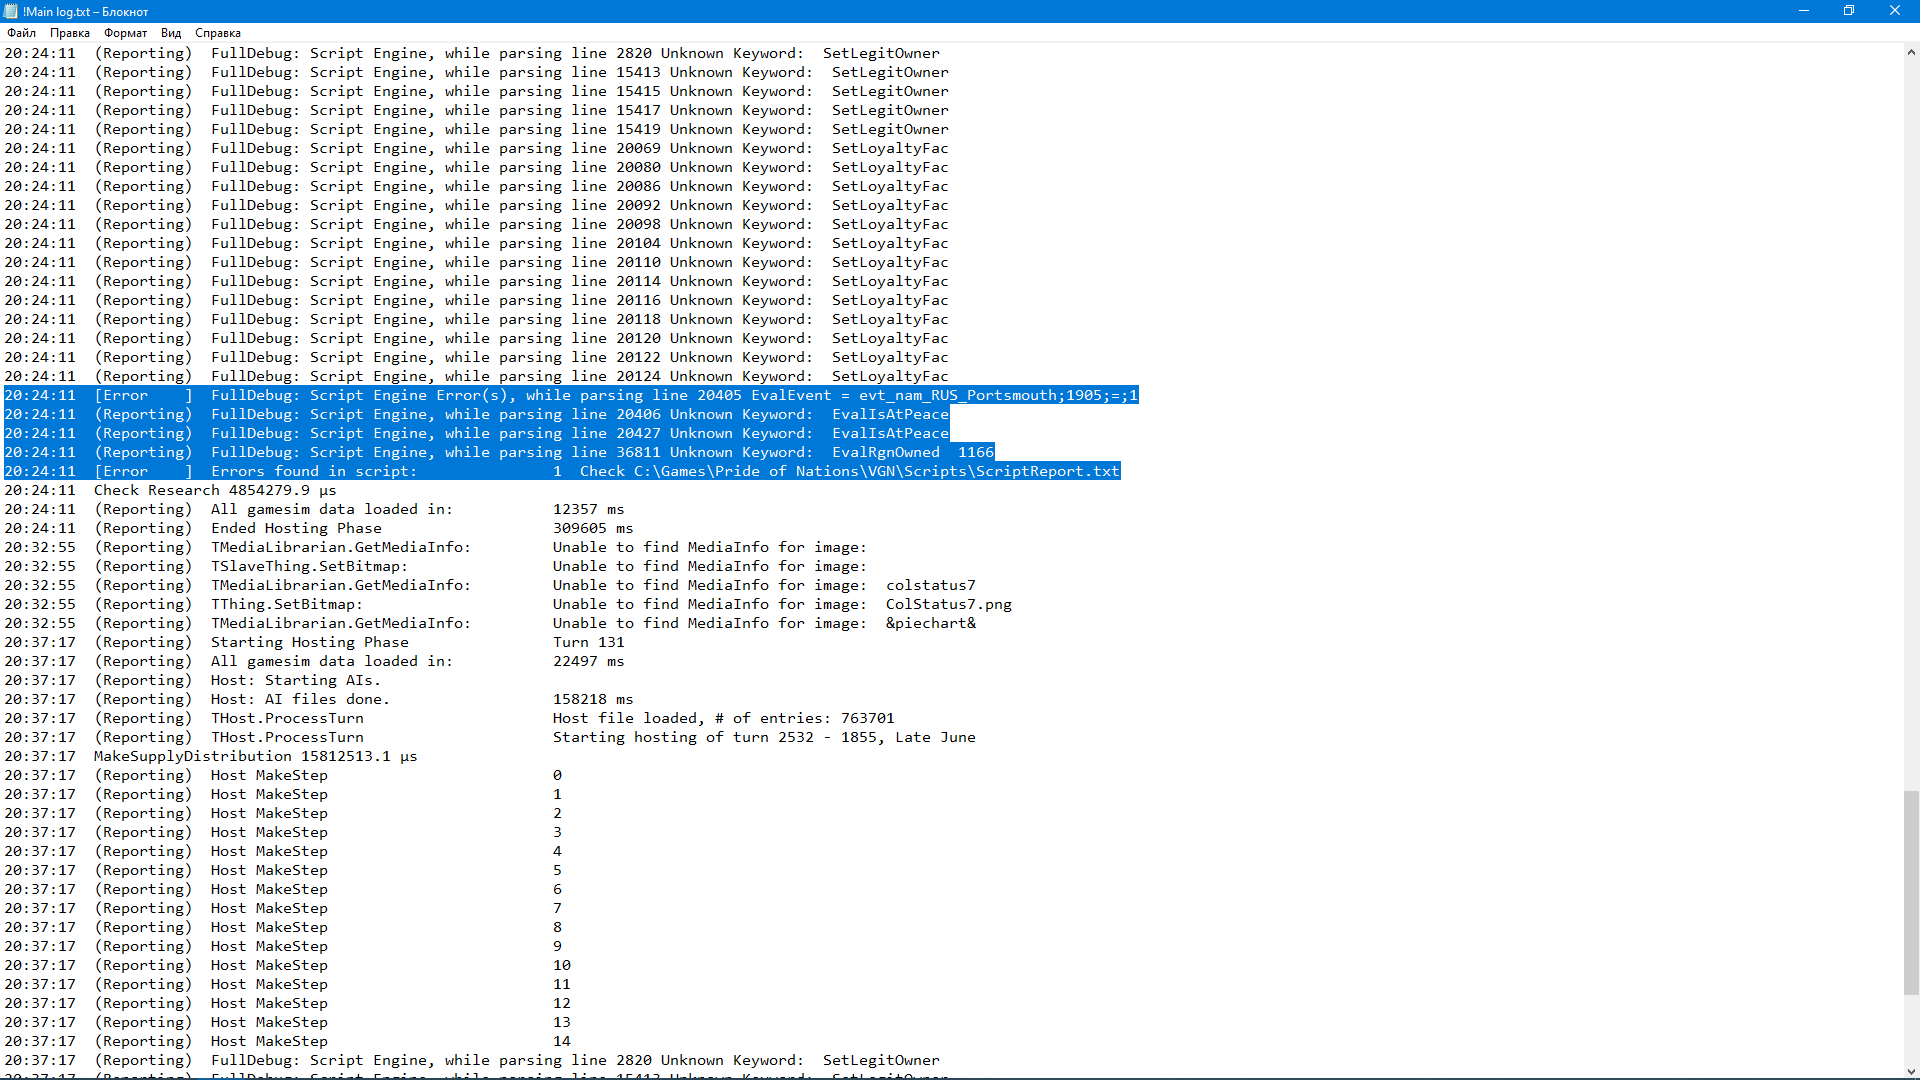
Task: Click the 'MakeSupplyDistribution 15812513.1 µs' line
Action: click(x=255, y=756)
